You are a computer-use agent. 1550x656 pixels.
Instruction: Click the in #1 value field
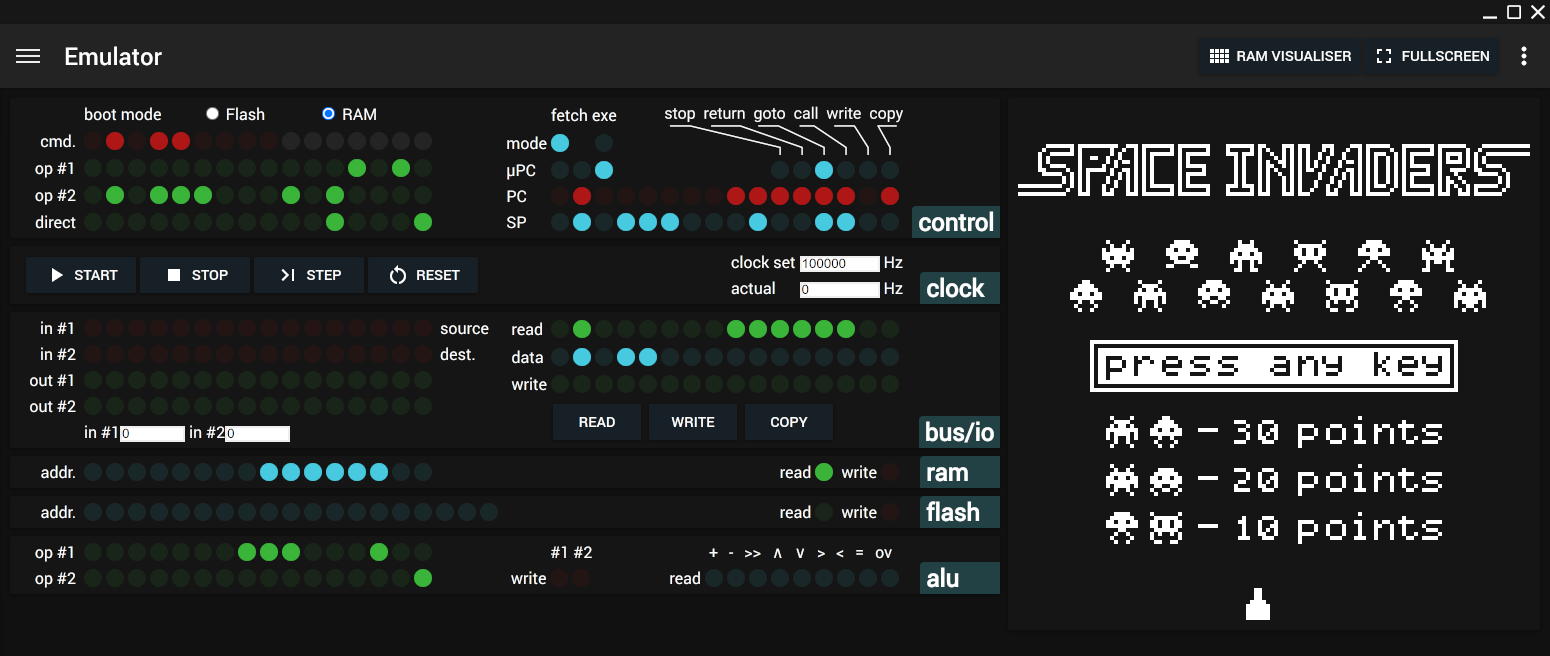[152, 434]
